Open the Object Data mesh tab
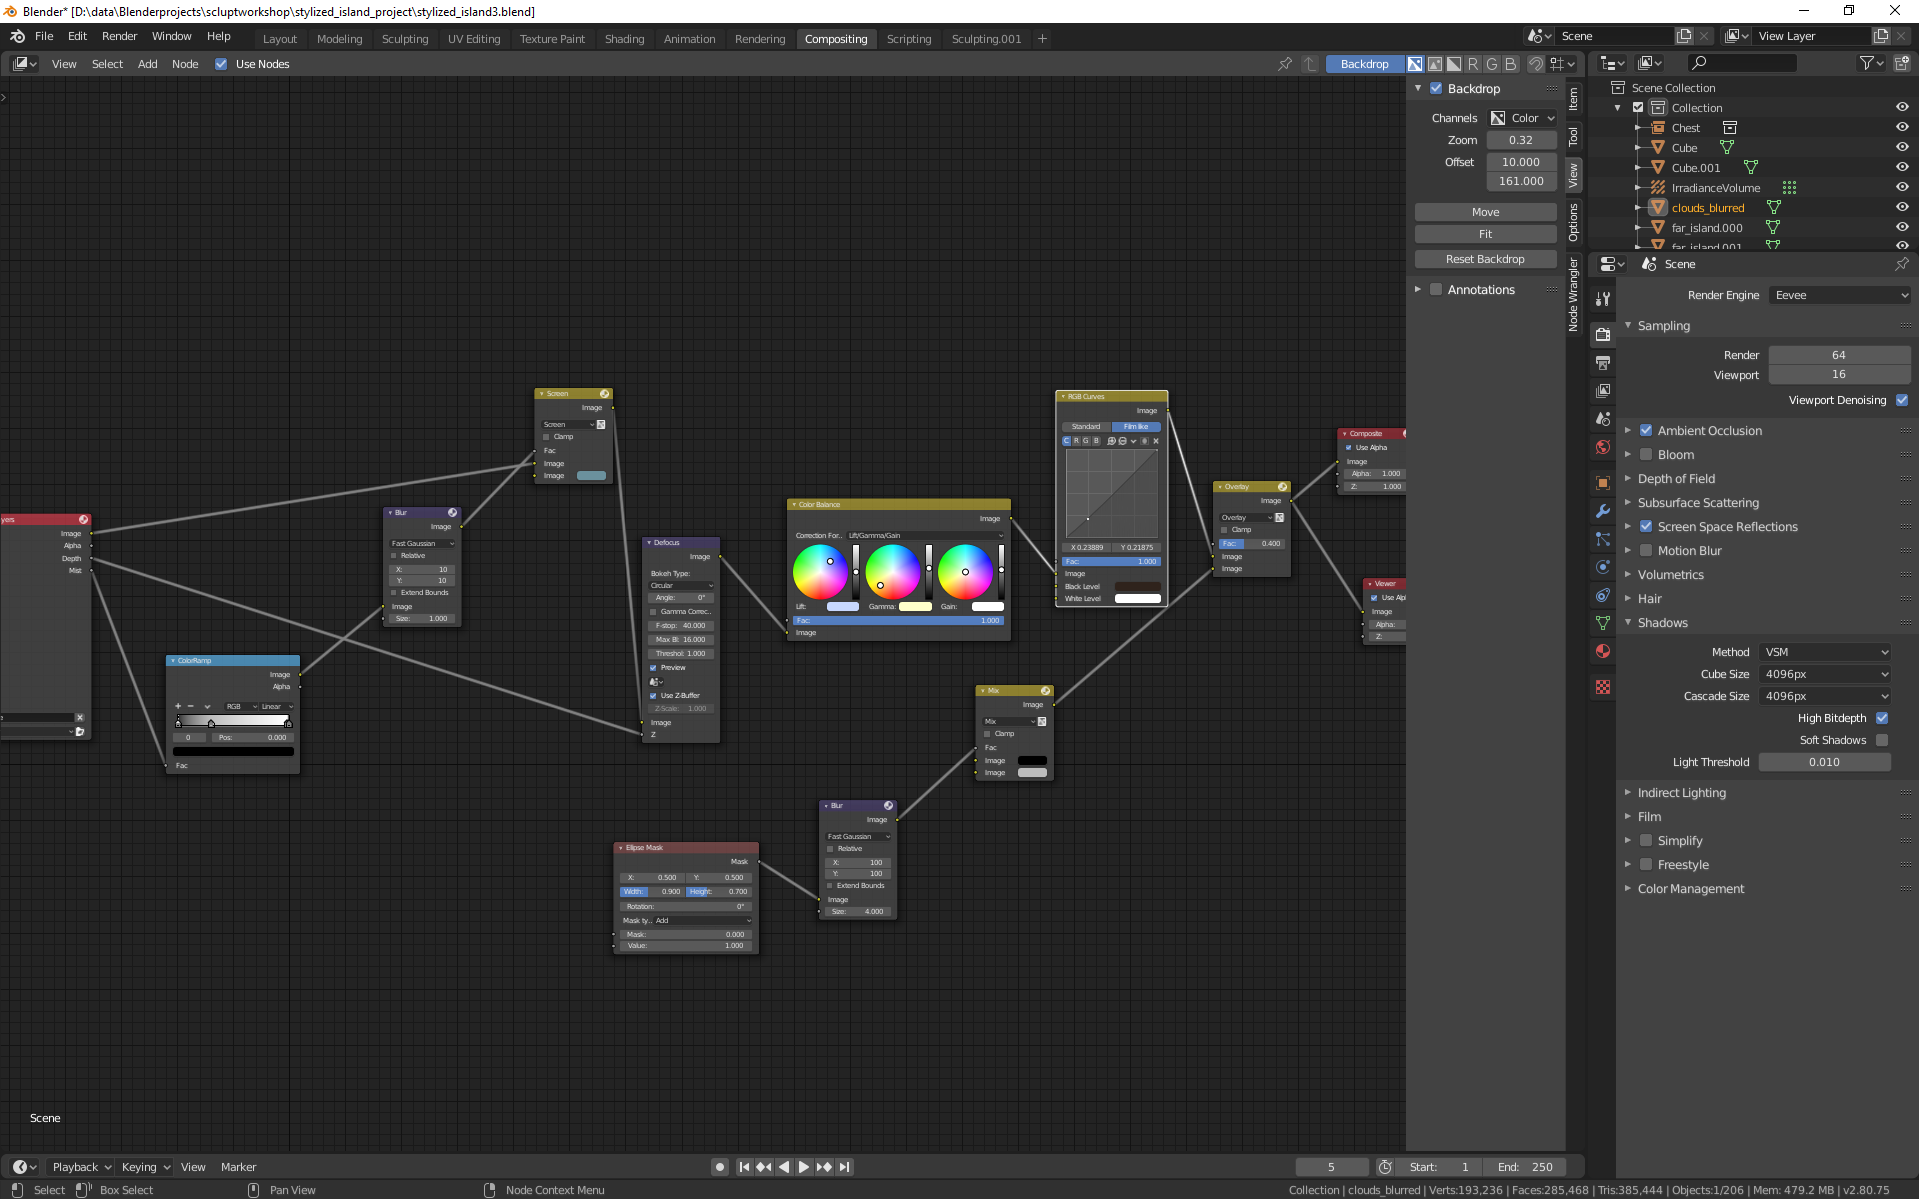This screenshot has width=1919, height=1199. pos(1603,623)
